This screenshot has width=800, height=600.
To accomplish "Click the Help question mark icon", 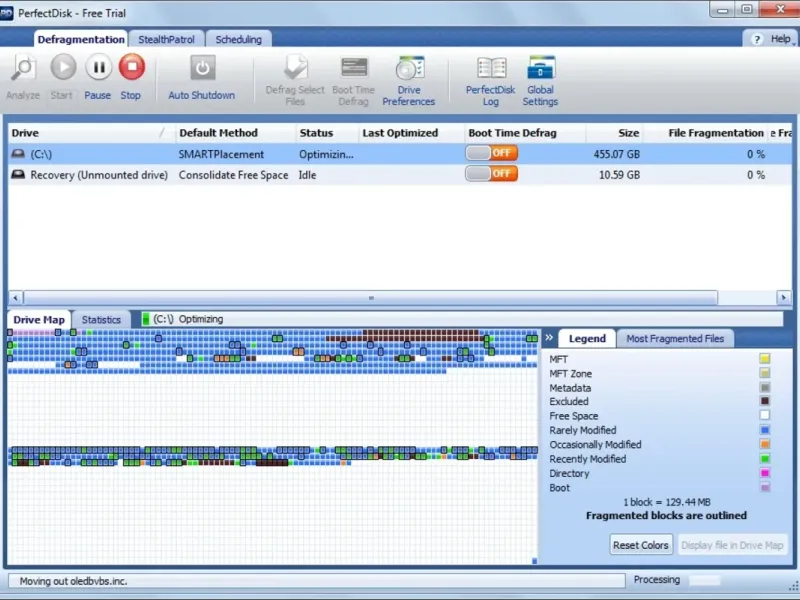I will click(x=757, y=39).
